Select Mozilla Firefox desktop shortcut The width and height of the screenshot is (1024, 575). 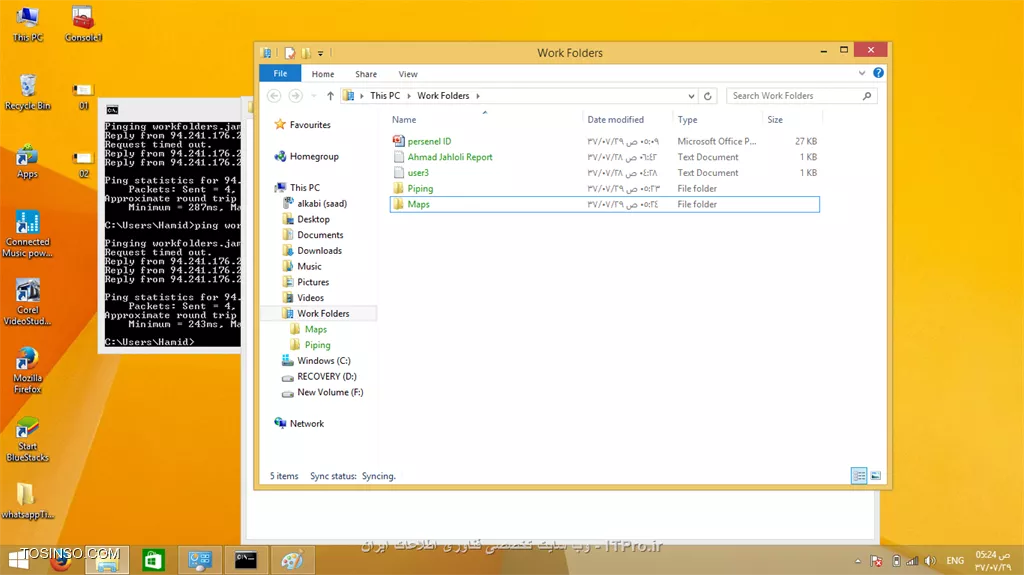pyautogui.click(x=27, y=370)
